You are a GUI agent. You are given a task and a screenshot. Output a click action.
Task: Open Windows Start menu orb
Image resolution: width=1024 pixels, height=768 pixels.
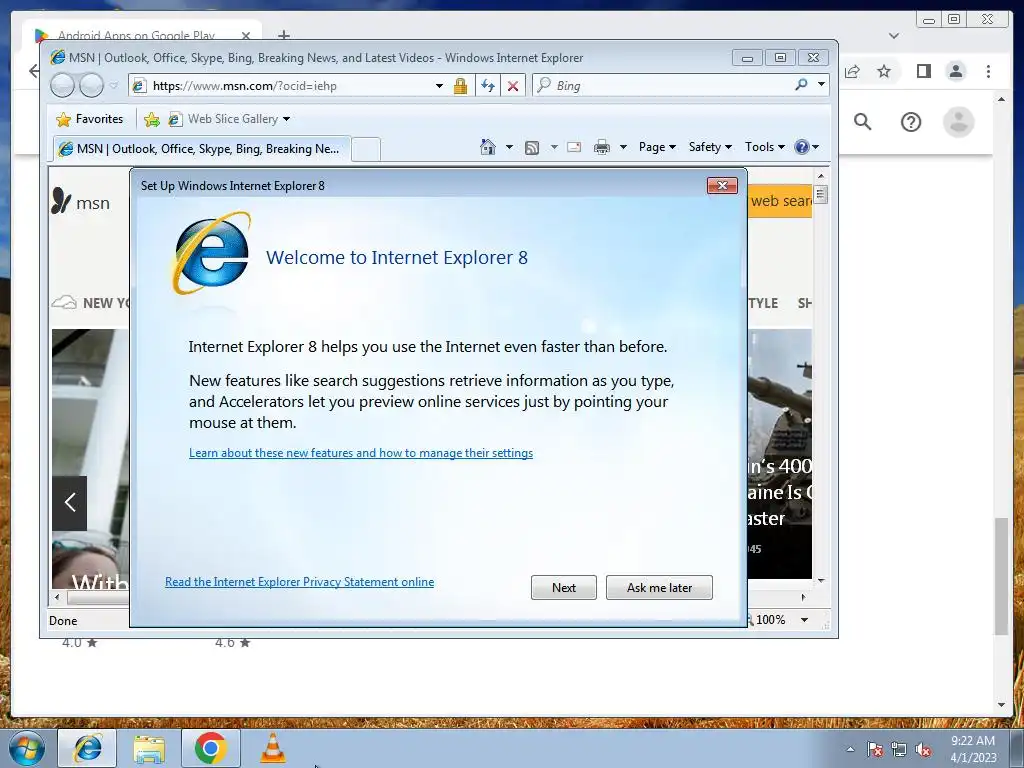point(27,748)
